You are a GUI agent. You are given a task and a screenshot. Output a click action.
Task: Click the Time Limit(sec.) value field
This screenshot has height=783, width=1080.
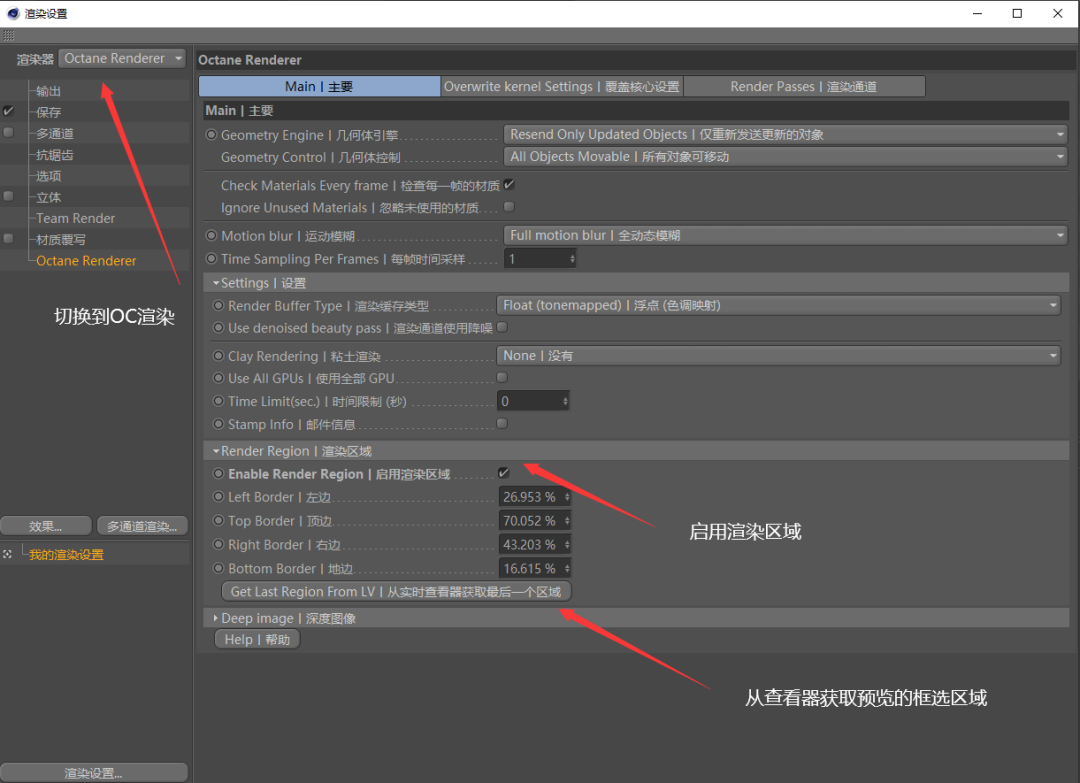point(532,401)
